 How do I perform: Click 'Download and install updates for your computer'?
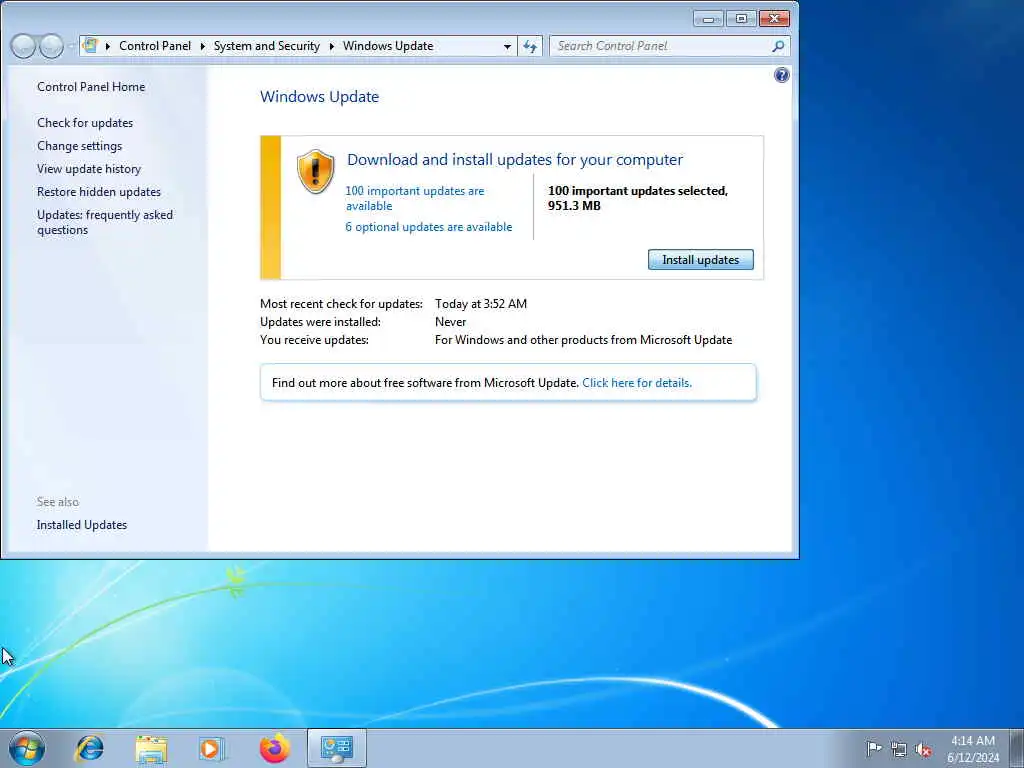tap(515, 159)
